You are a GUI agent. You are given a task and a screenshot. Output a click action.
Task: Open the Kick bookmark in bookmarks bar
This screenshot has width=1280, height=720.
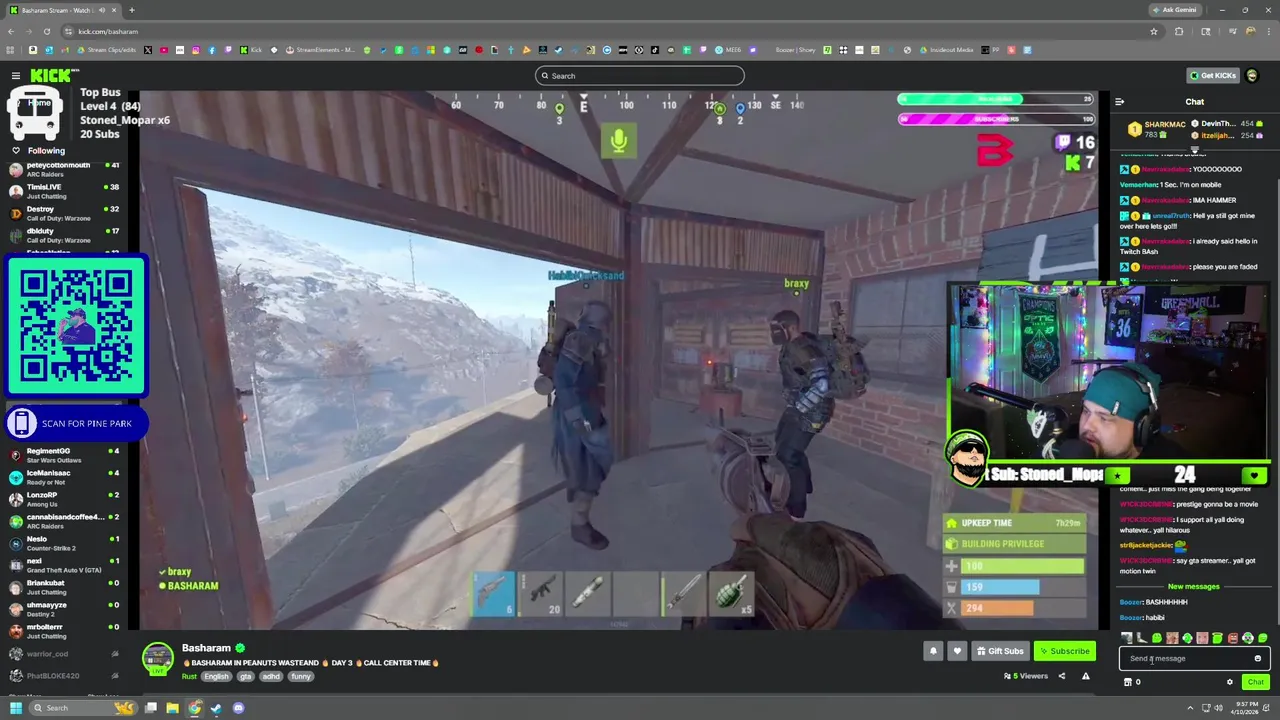[x=250, y=50]
